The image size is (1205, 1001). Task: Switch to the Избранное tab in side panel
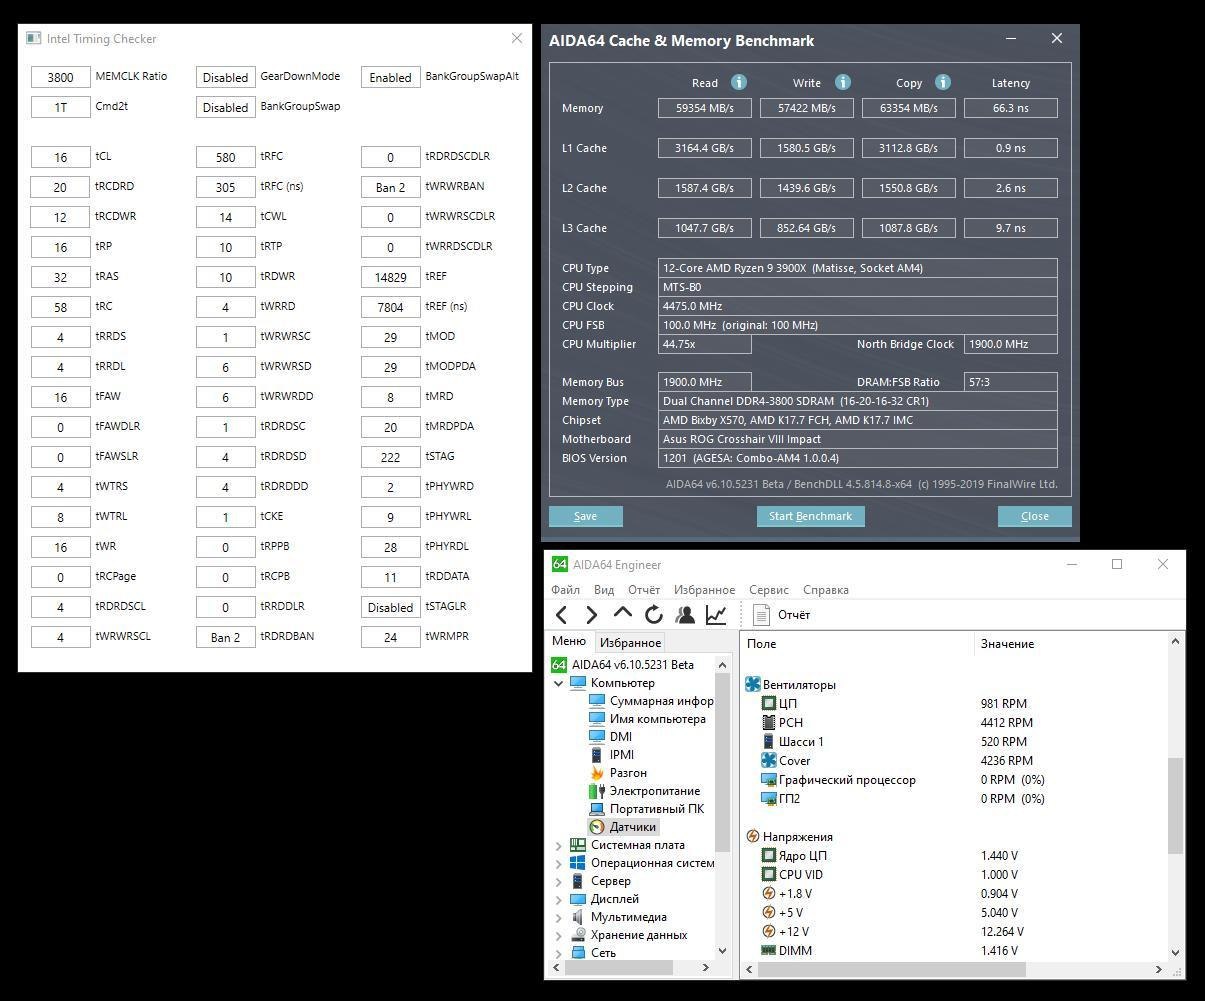(630, 643)
